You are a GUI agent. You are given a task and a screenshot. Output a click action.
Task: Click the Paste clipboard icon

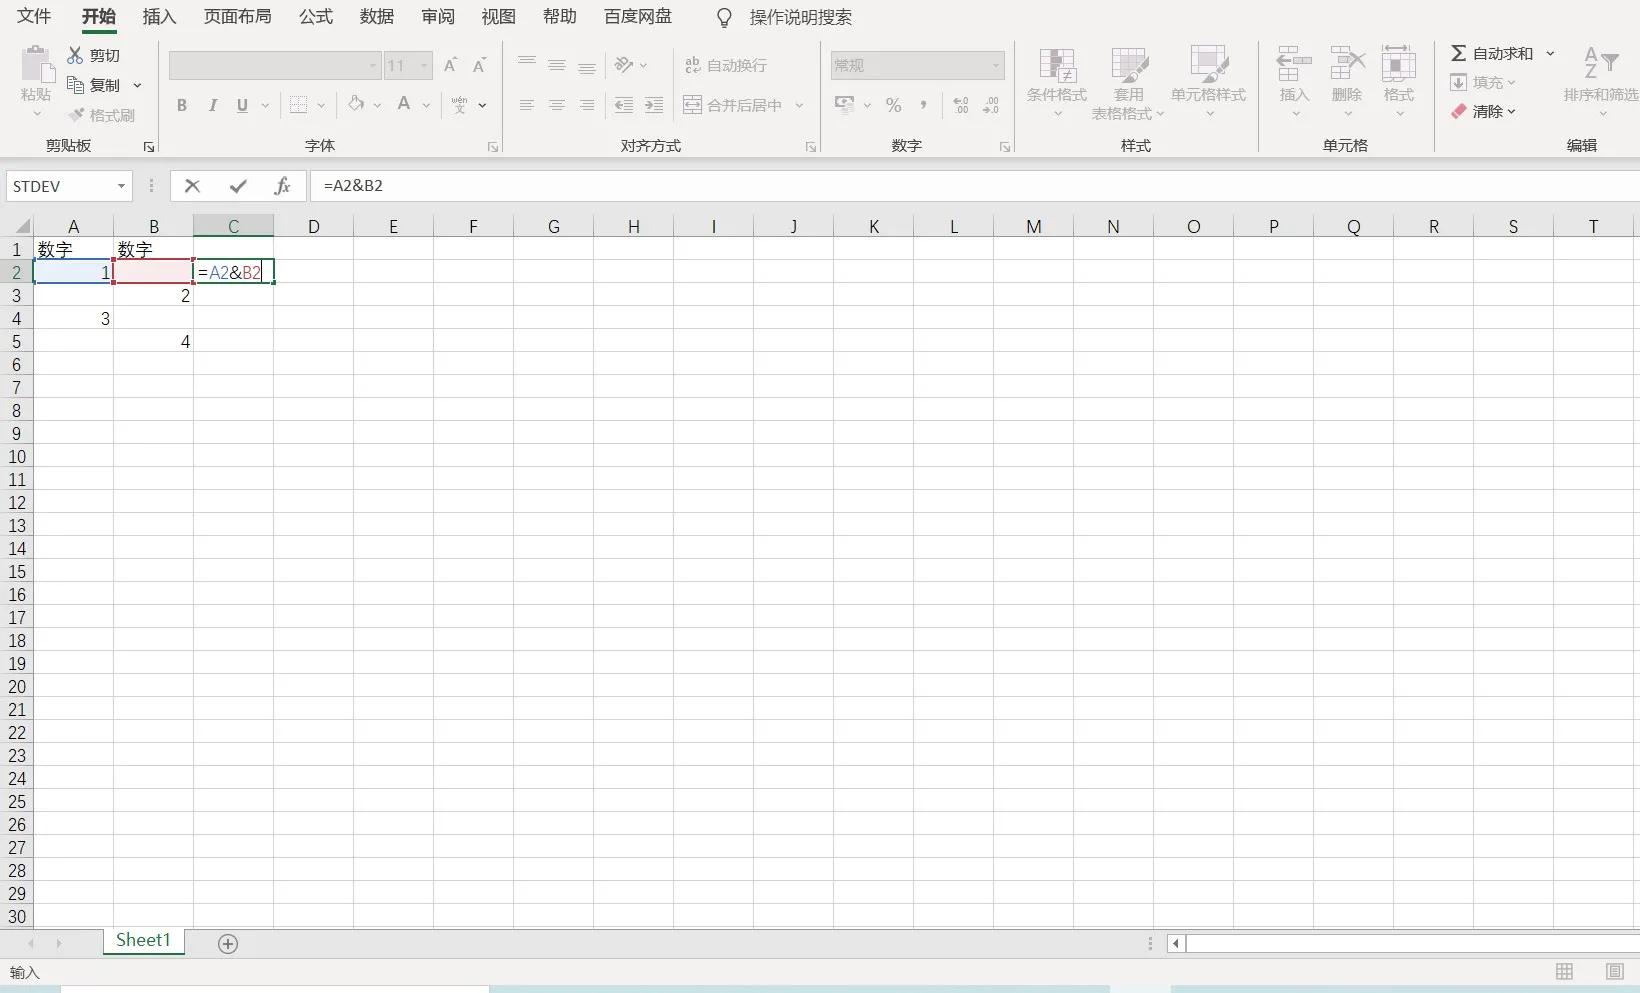click(37, 66)
